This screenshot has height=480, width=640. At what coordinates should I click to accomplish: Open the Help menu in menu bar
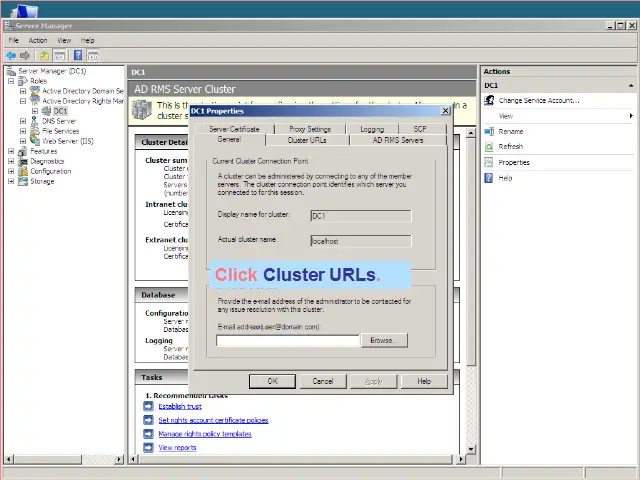point(87,40)
